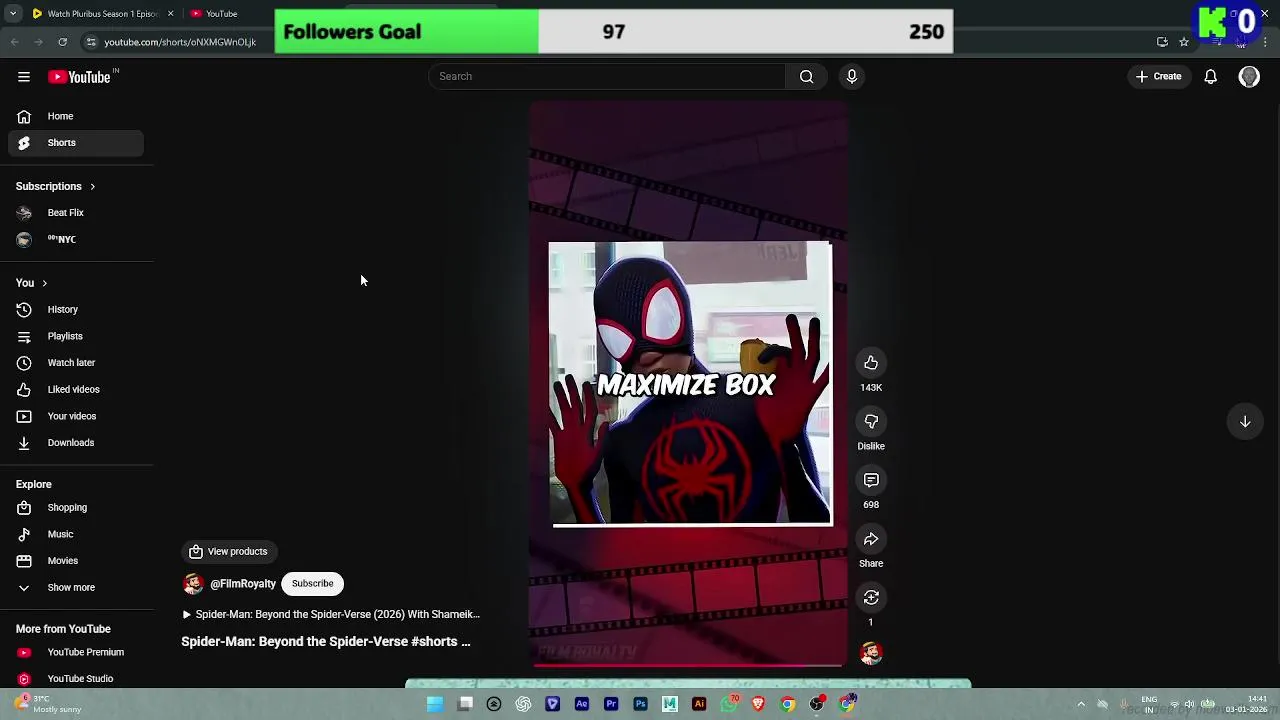Viewport: 1280px width, 720px height.
Task: Go to next Short with down arrow
Action: [x=1245, y=422]
